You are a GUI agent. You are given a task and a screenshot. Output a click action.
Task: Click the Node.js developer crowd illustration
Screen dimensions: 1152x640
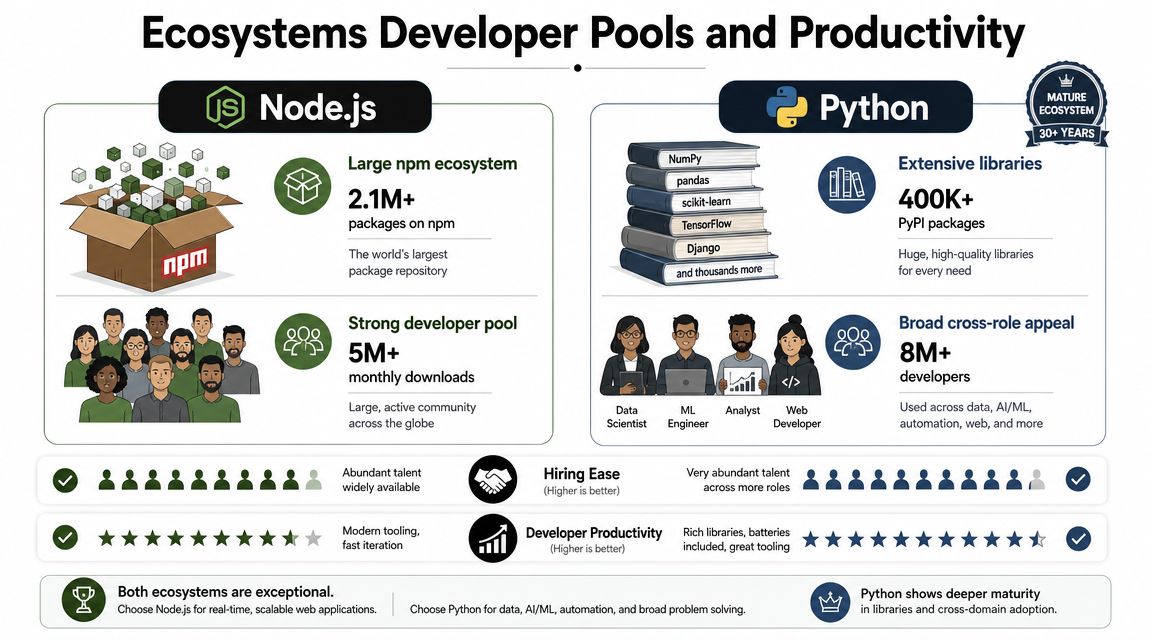click(162, 365)
